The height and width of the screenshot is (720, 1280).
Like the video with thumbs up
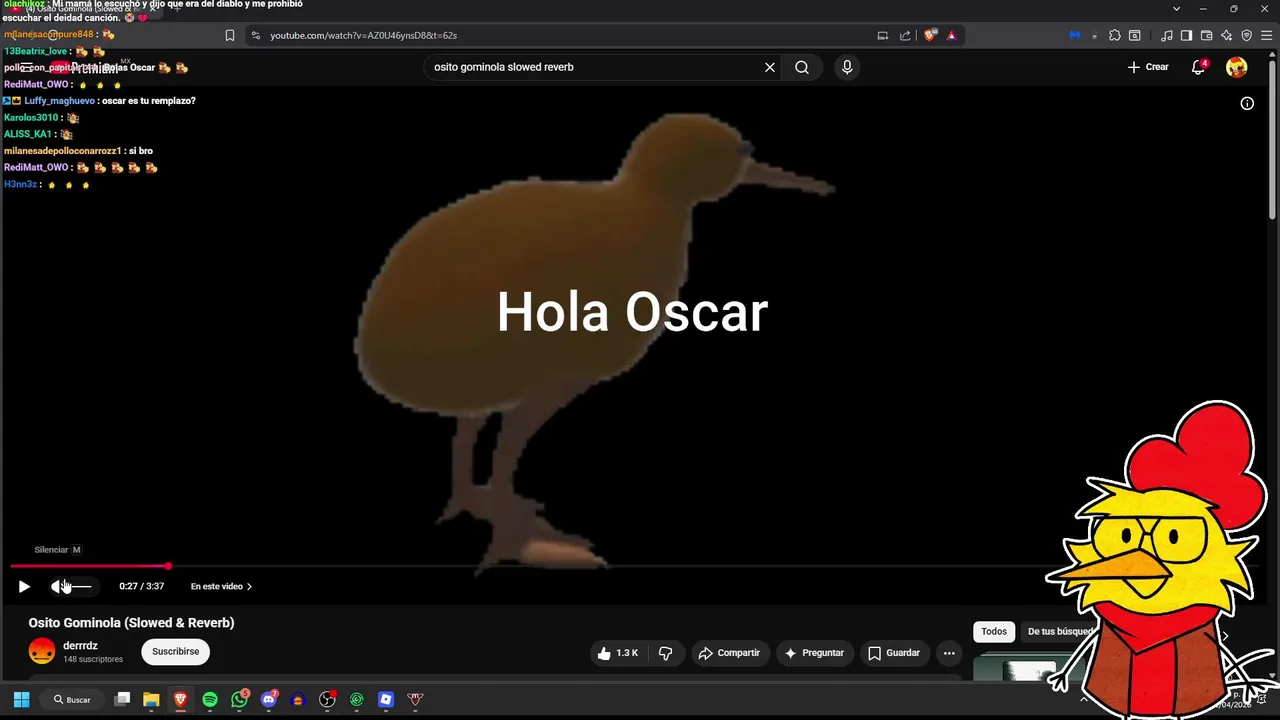click(x=617, y=653)
